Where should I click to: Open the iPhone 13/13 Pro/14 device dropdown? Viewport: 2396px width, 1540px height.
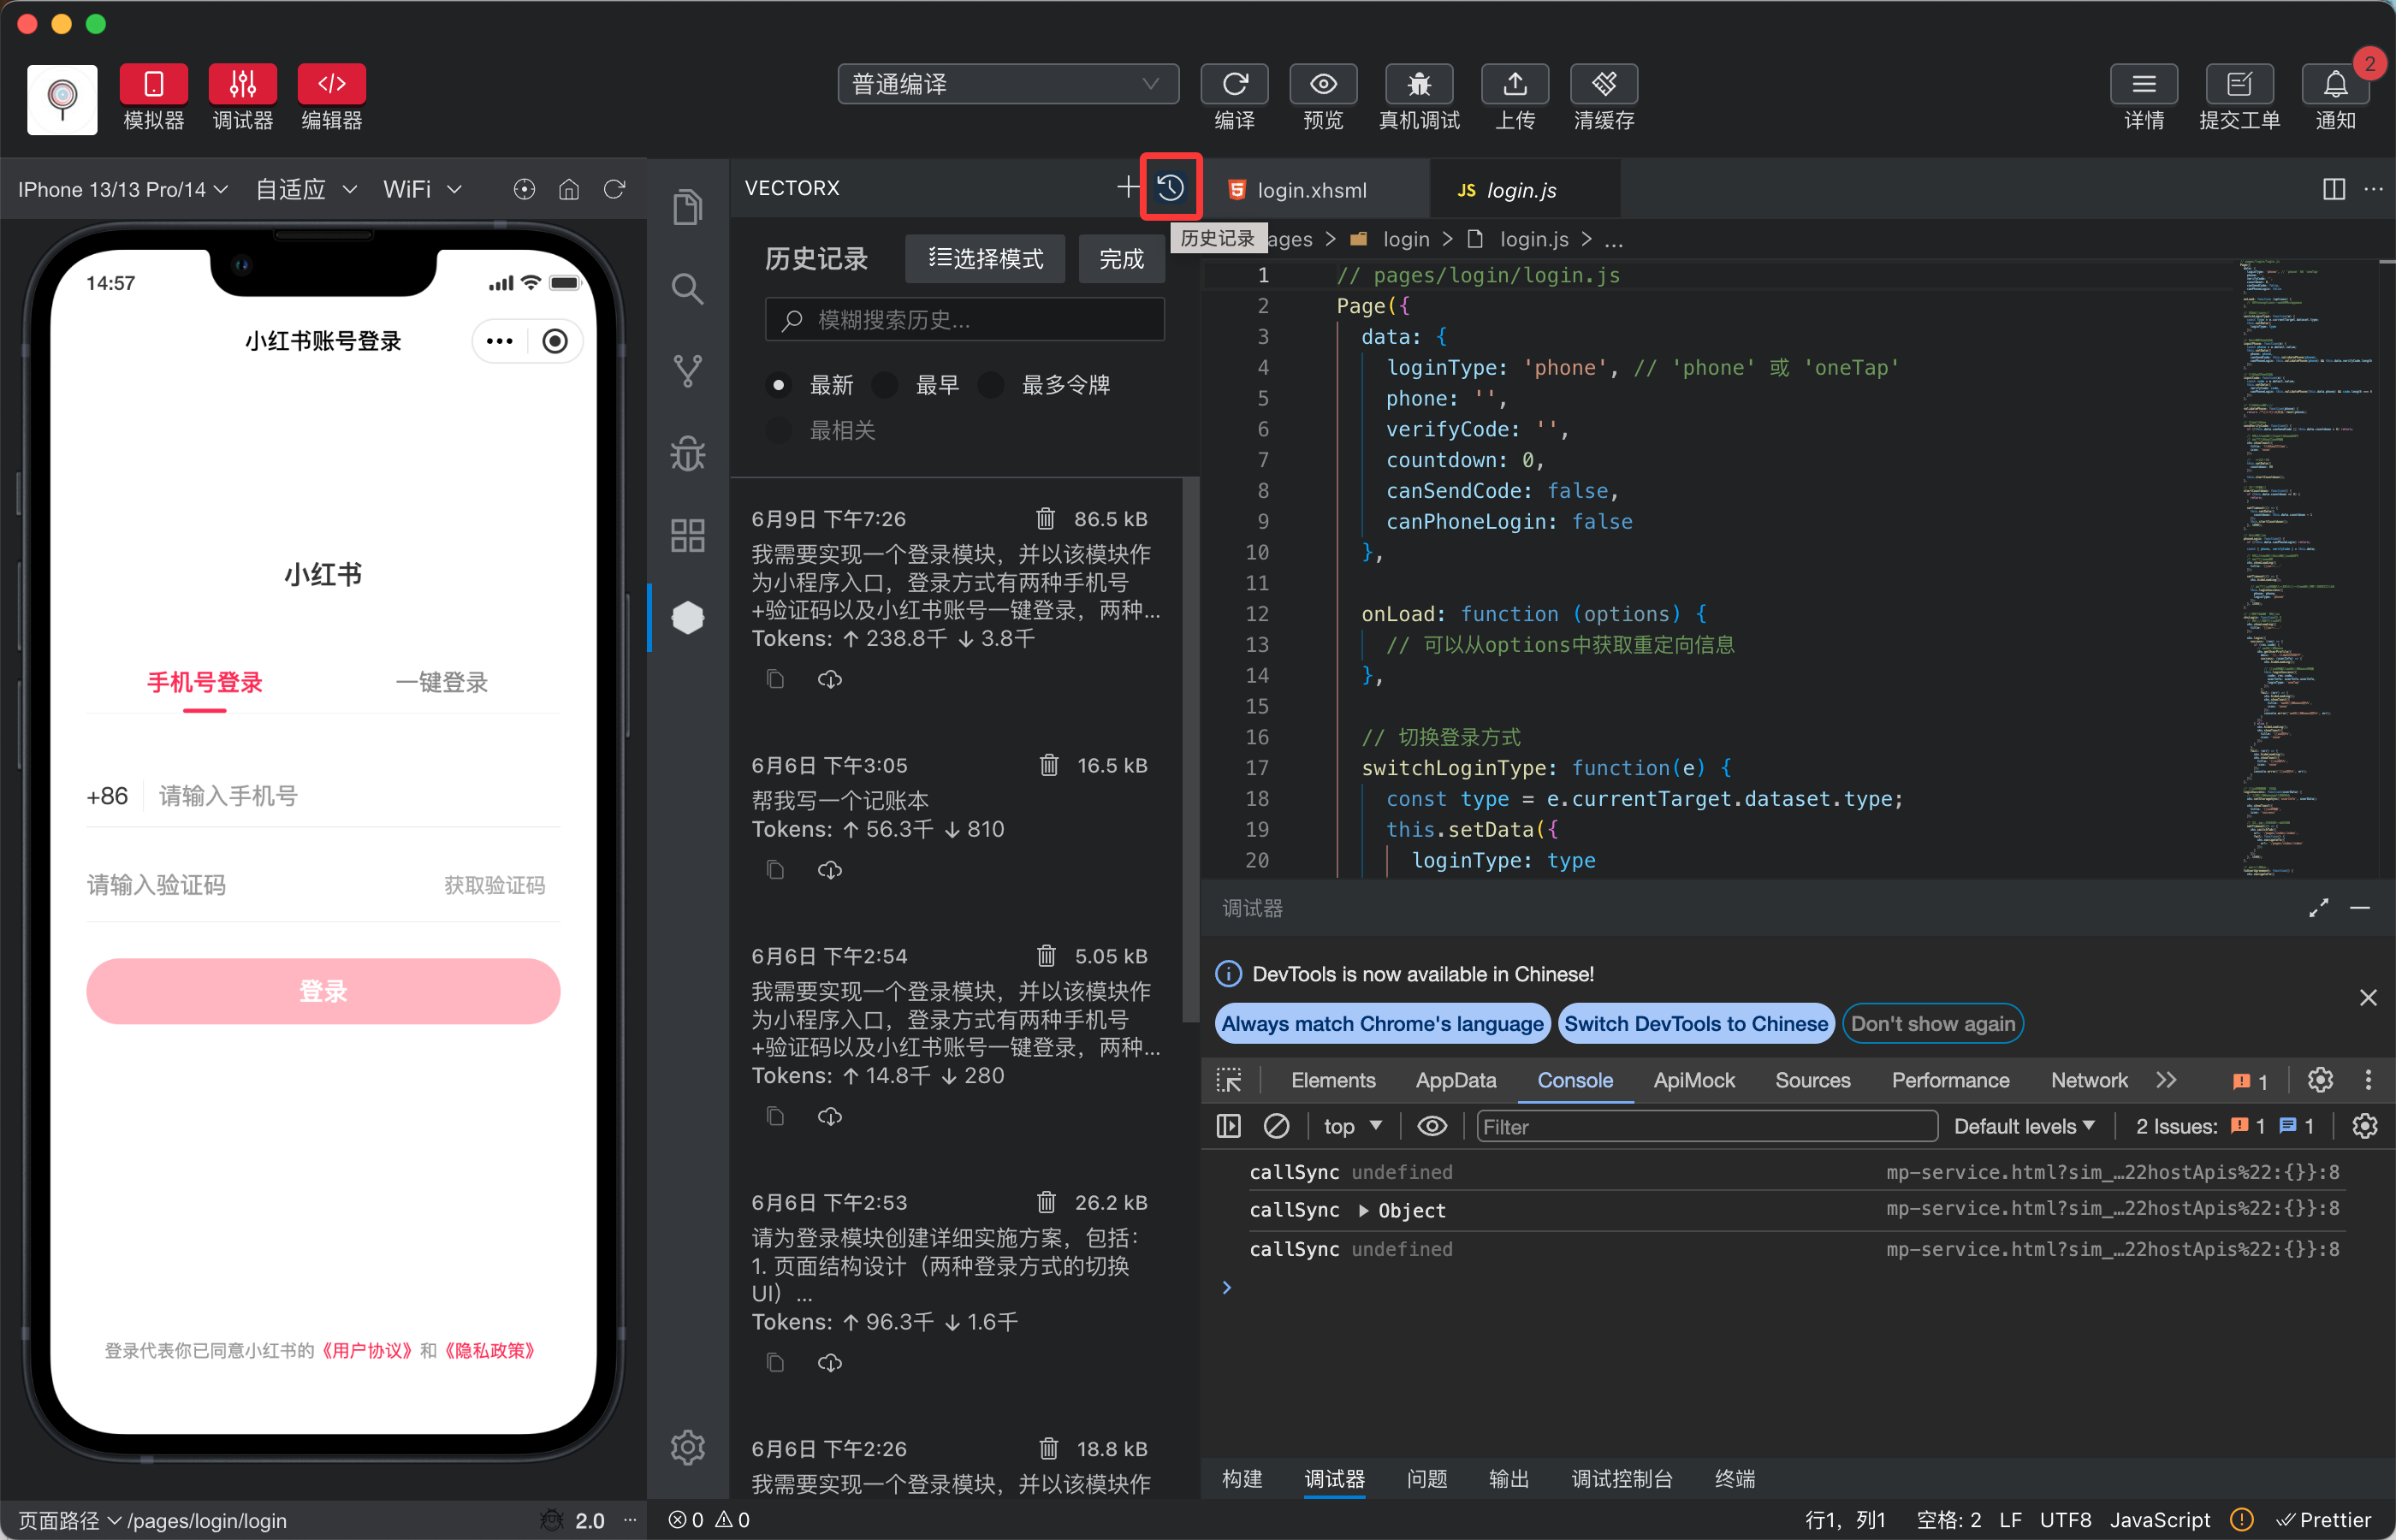[x=123, y=189]
